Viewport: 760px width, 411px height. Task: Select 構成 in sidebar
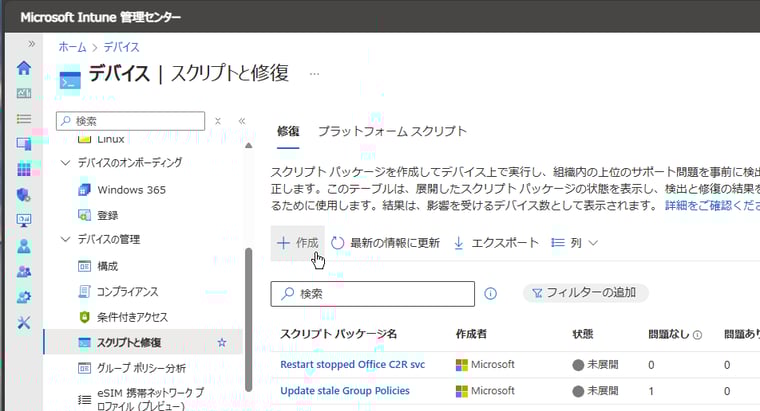coord(107,266)
